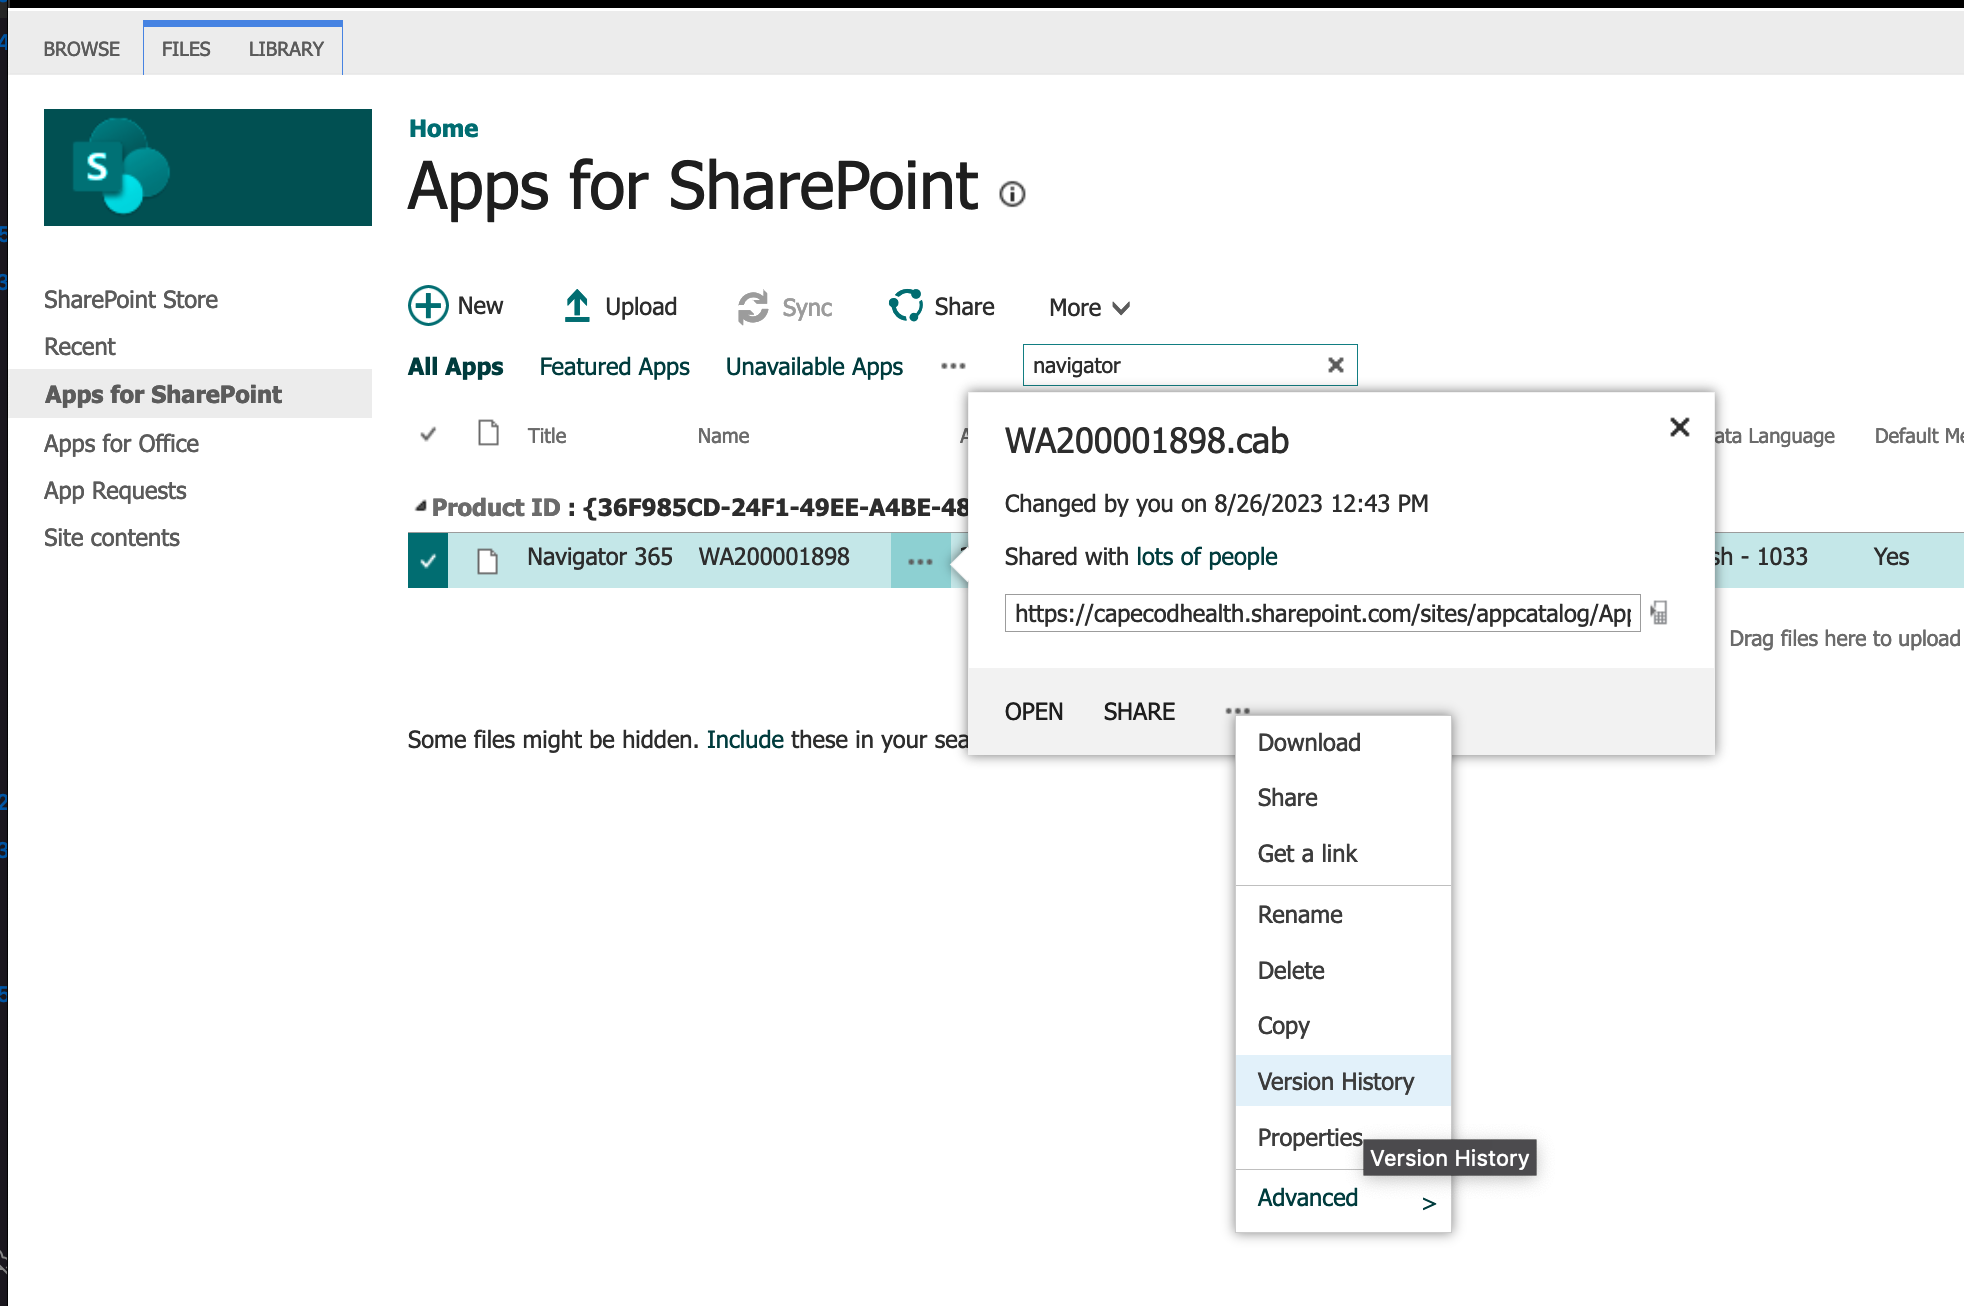Click ellipsis next to SHARE in callout
This screenshot has width=1964, height=1306.
(1237, 711)
